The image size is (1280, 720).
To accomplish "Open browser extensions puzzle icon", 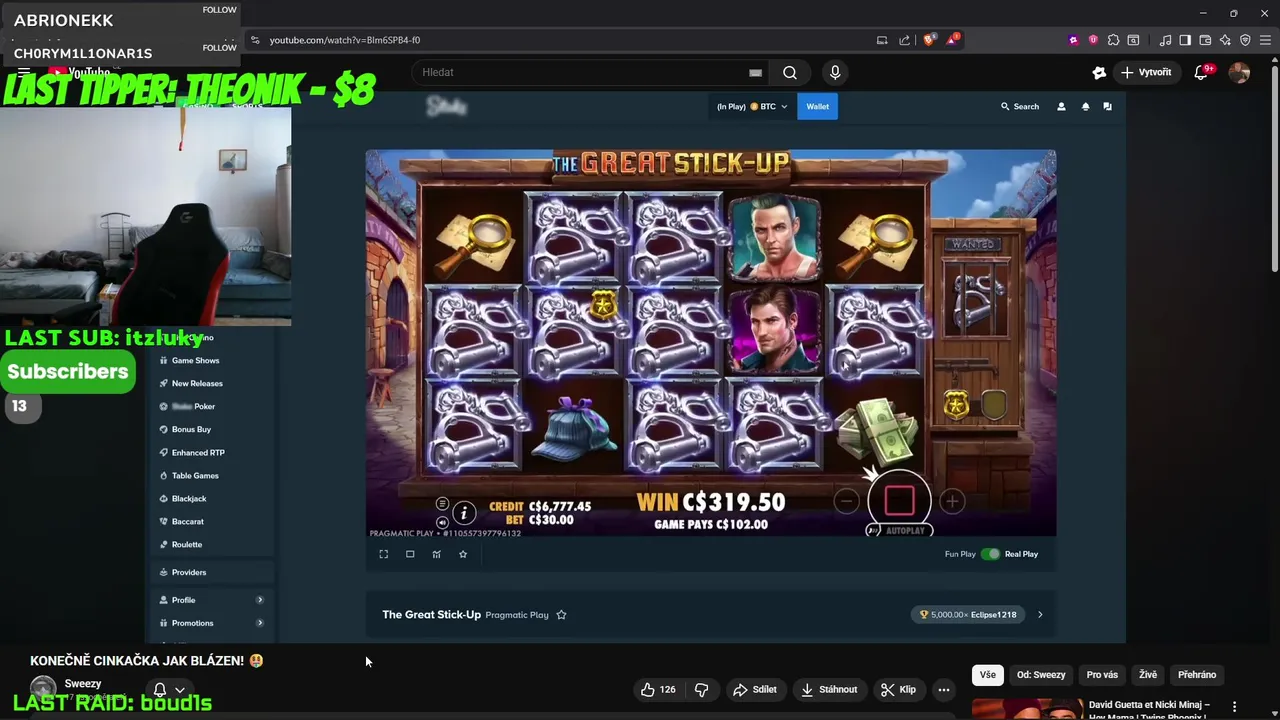I will [x=1113, y=40].
